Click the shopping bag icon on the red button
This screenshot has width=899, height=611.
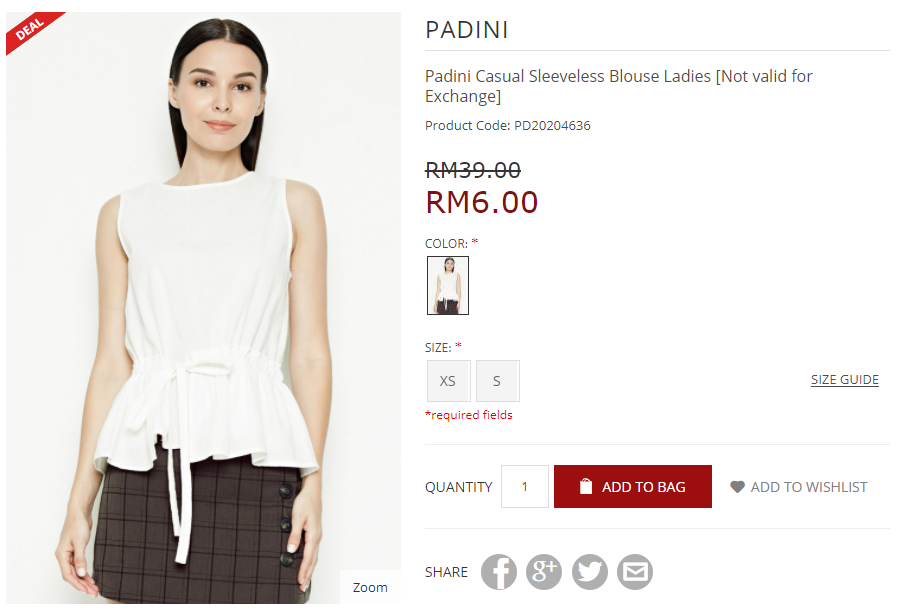click(585, 486)
